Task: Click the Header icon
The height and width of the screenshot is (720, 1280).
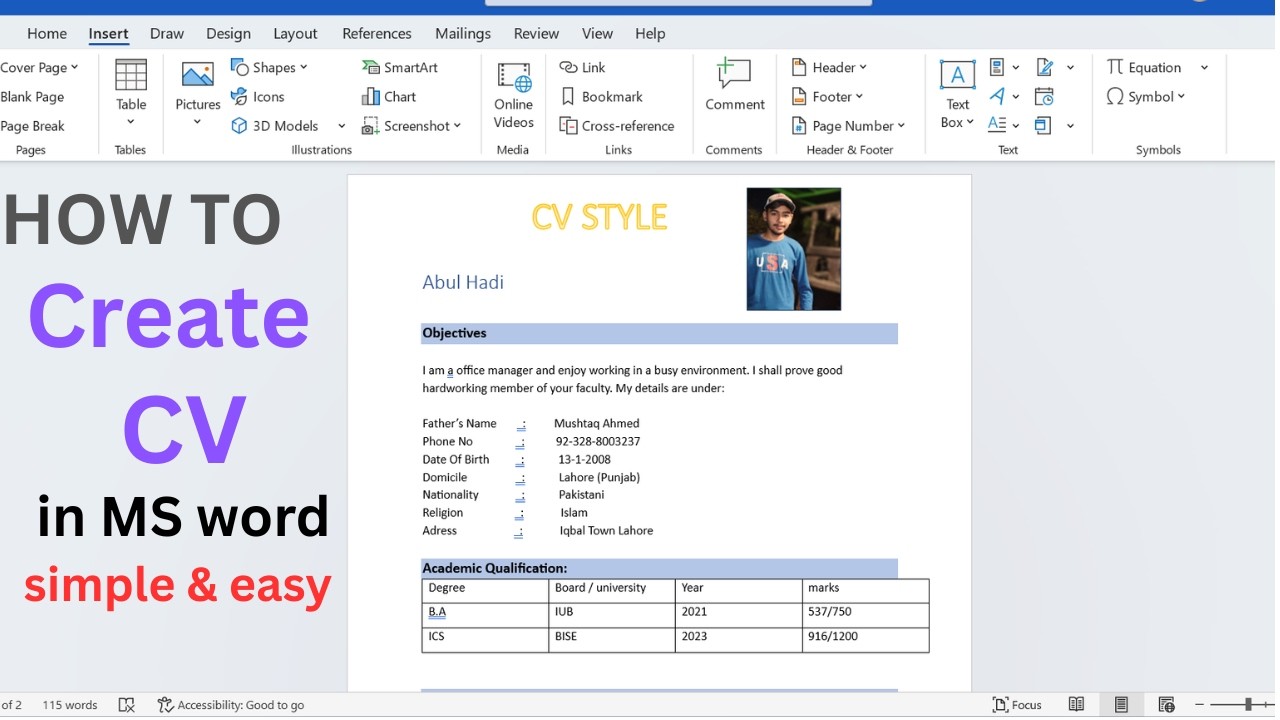Action: [x=799, y=67]
